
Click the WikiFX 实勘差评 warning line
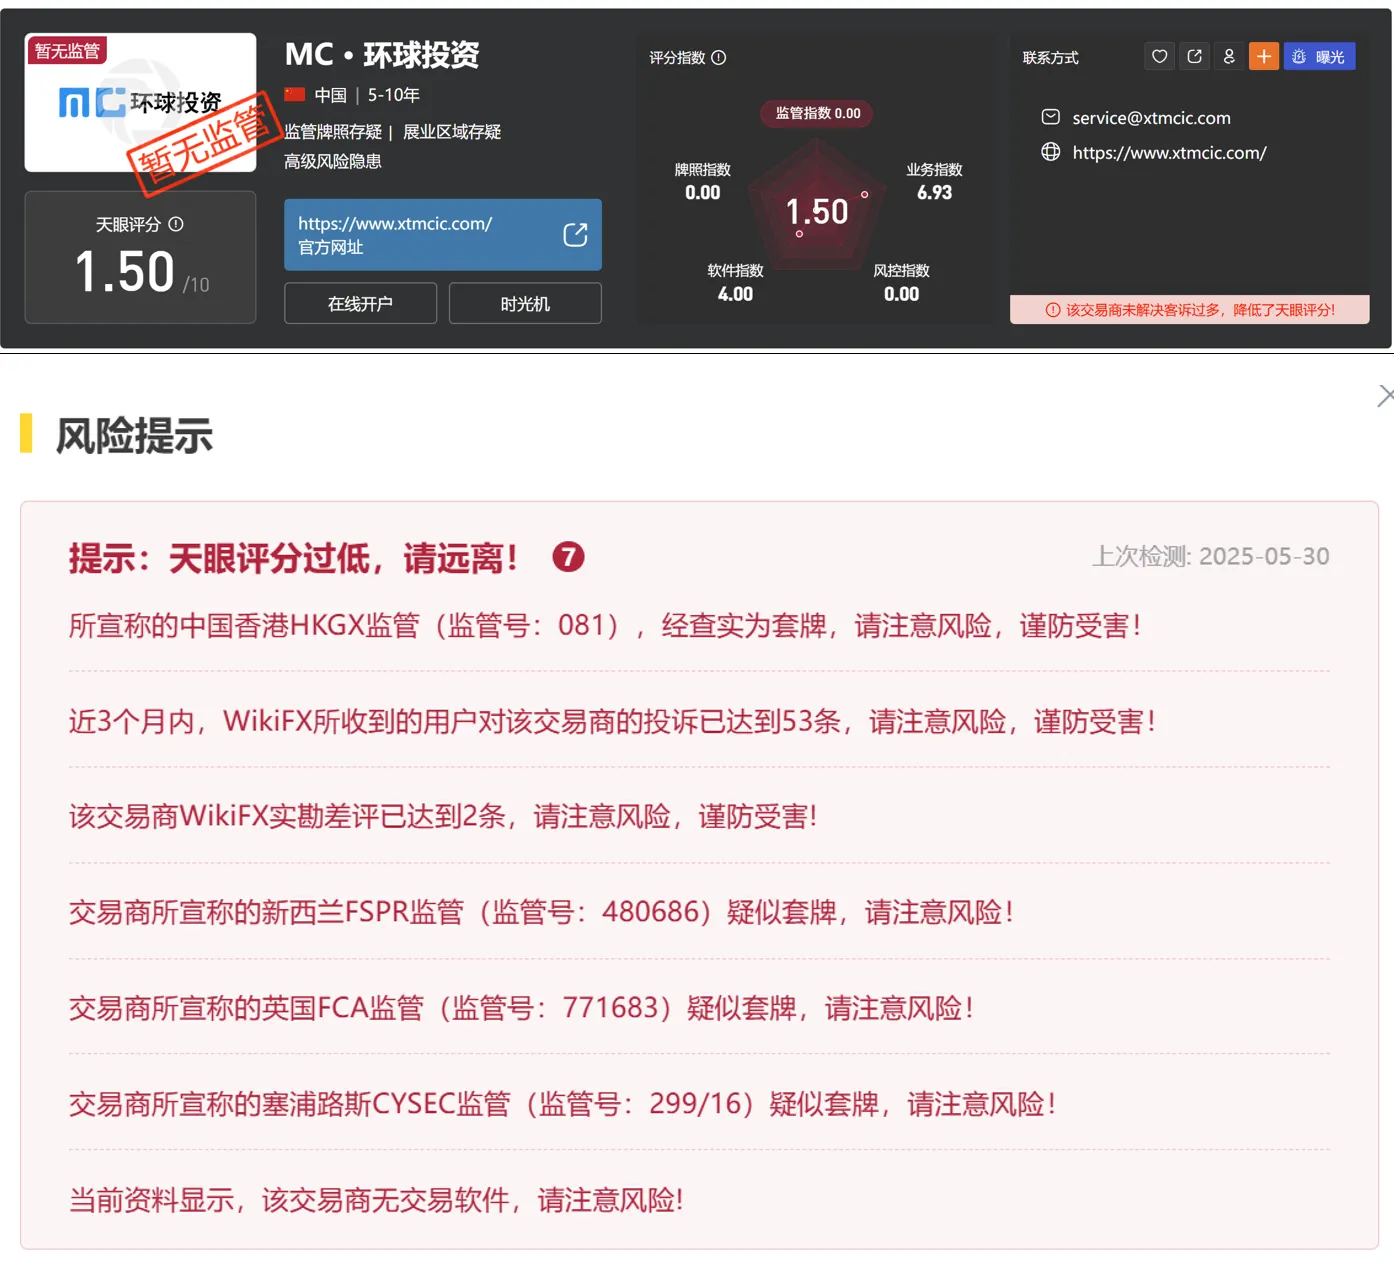tap(443, 817)
